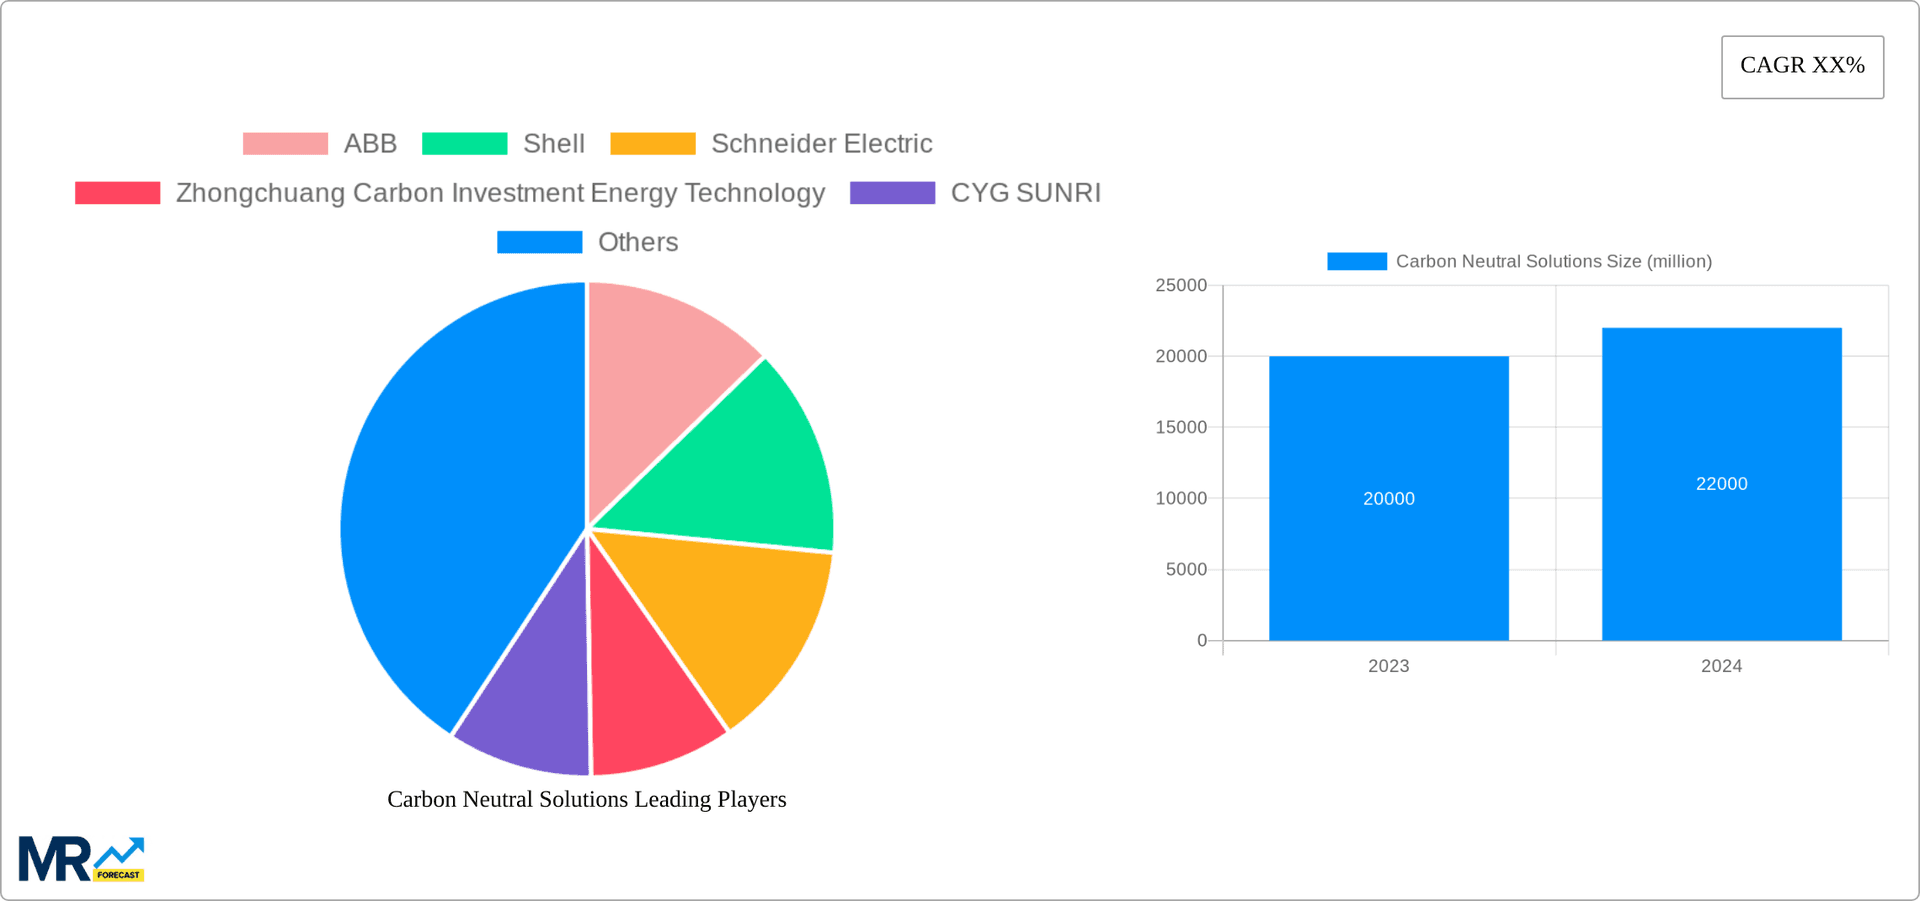
Task: Click the Carbon Neutral Solutions Leading Players title
Action: [x=587, y=799]
